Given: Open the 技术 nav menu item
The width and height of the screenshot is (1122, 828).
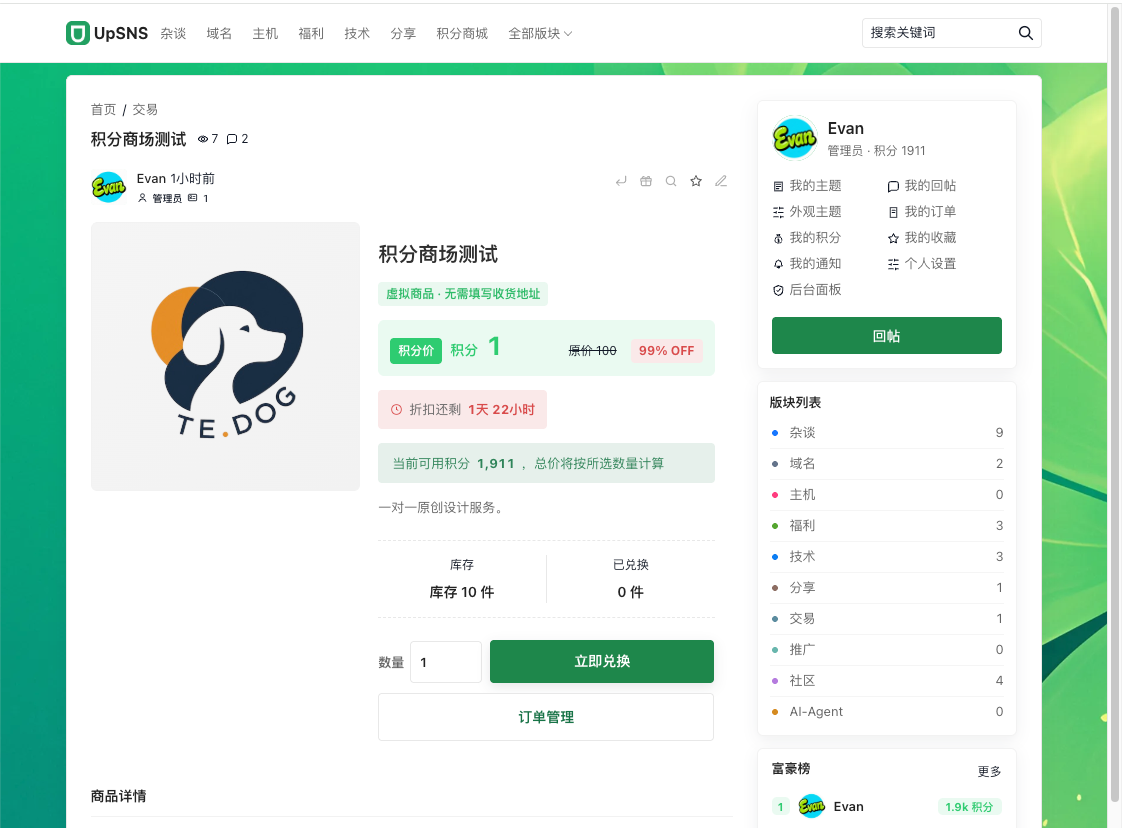Looking at the screenshot, I should [x=357, y=34].
